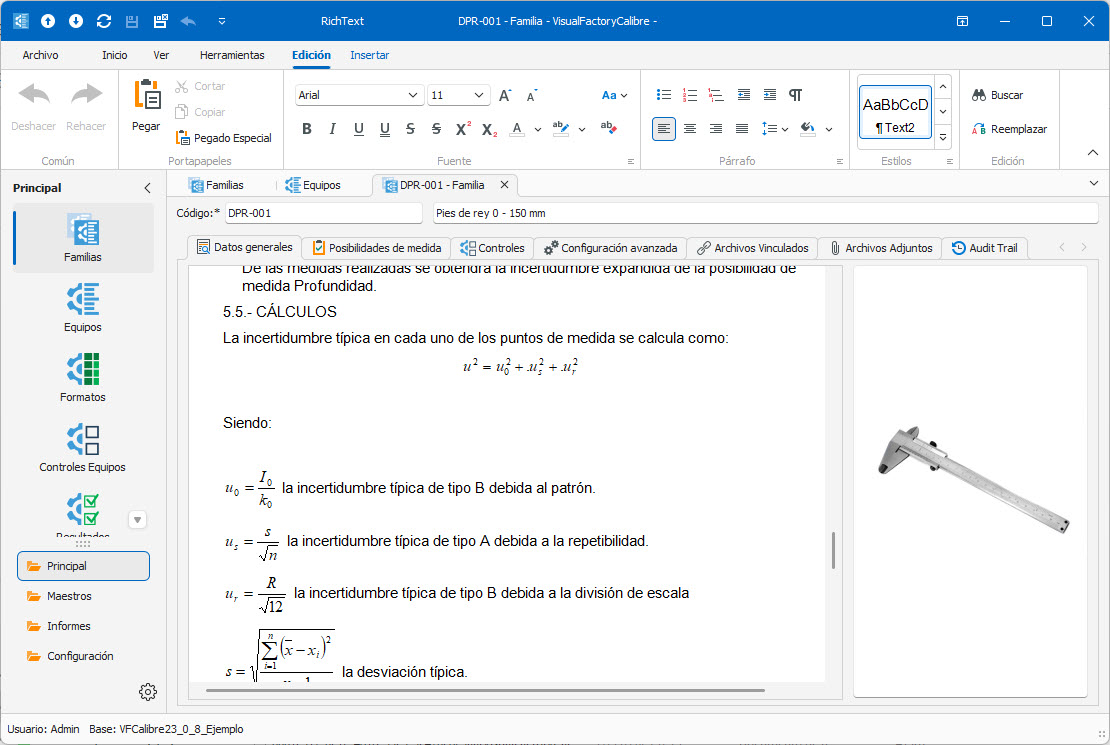Open the Posibilidades de medida tab
The image size is (1110, 745).
[377, 248]
